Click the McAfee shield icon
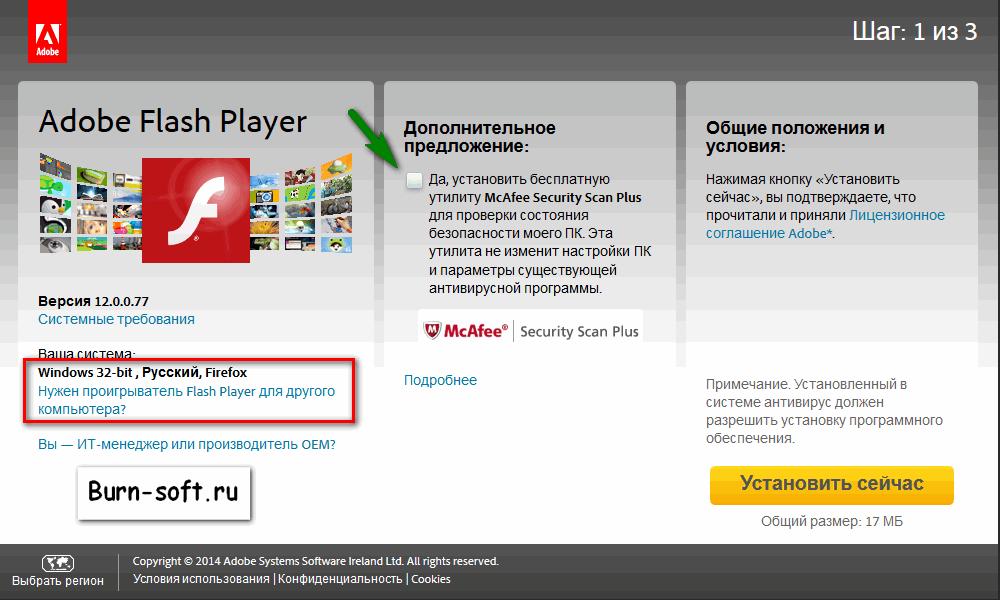This screenshot has height=600, width=1000. [x=432, y=330]
